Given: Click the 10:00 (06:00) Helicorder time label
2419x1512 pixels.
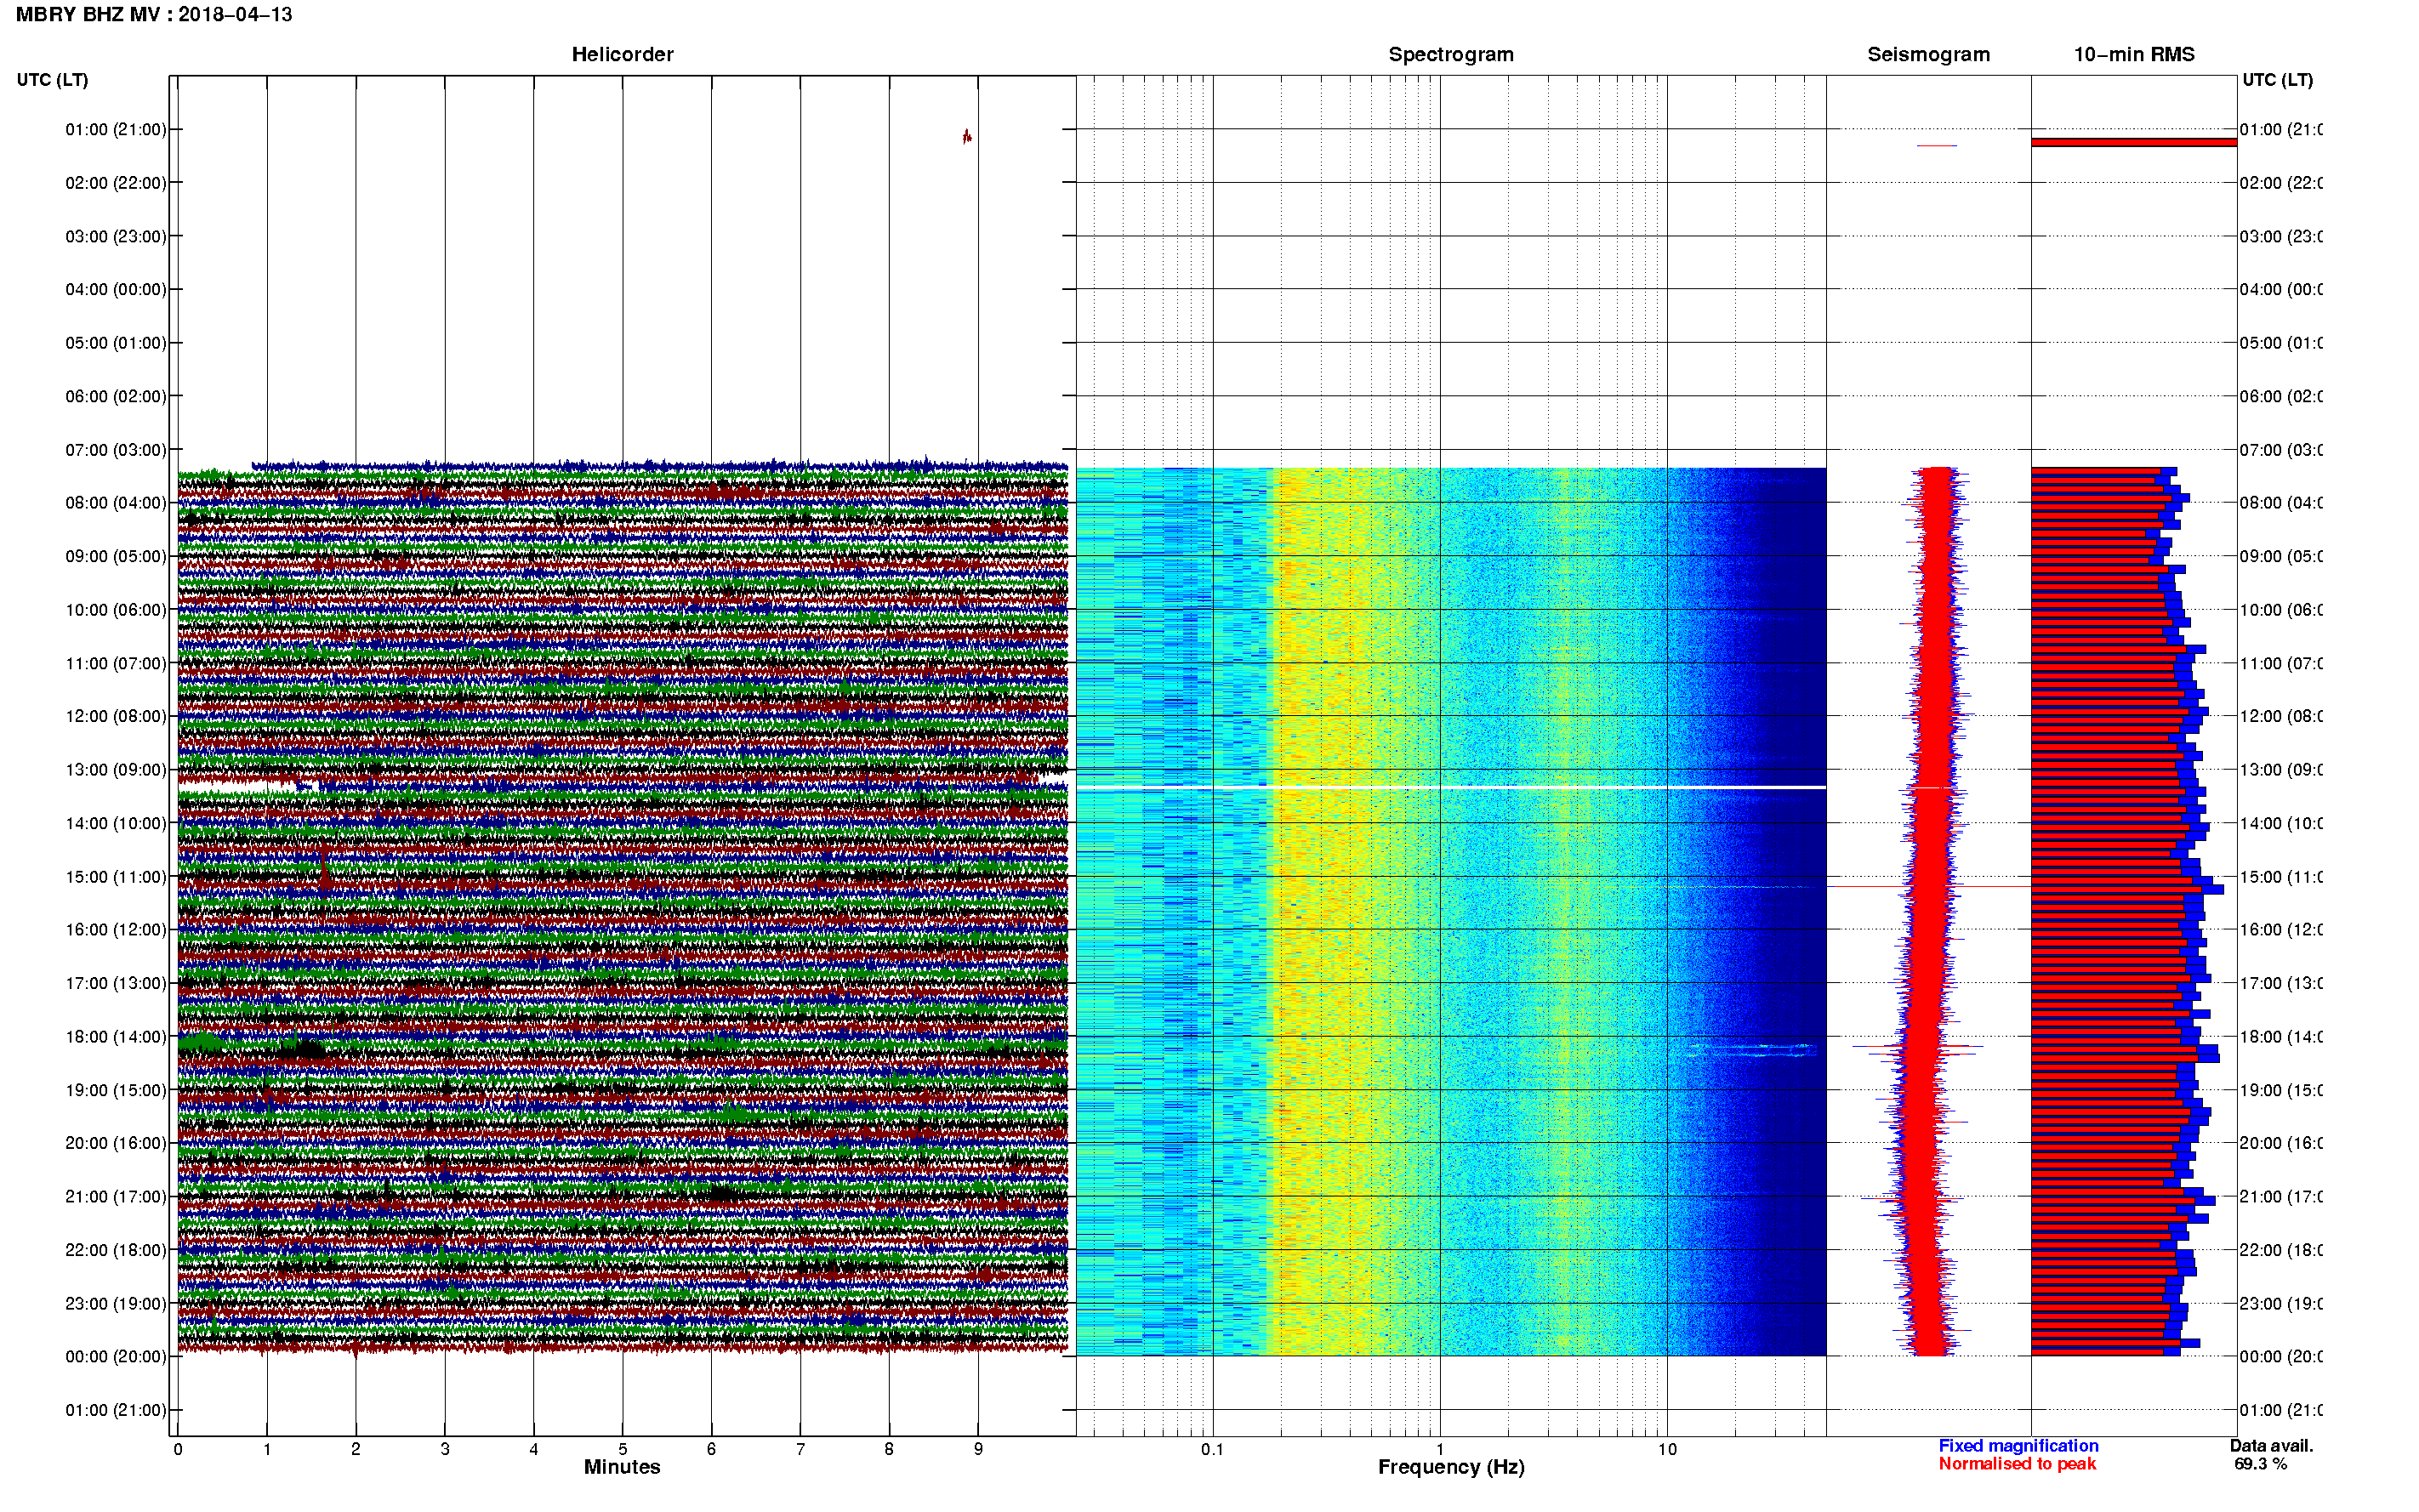Looking at the screenshot, I should (x=116, y=610).
